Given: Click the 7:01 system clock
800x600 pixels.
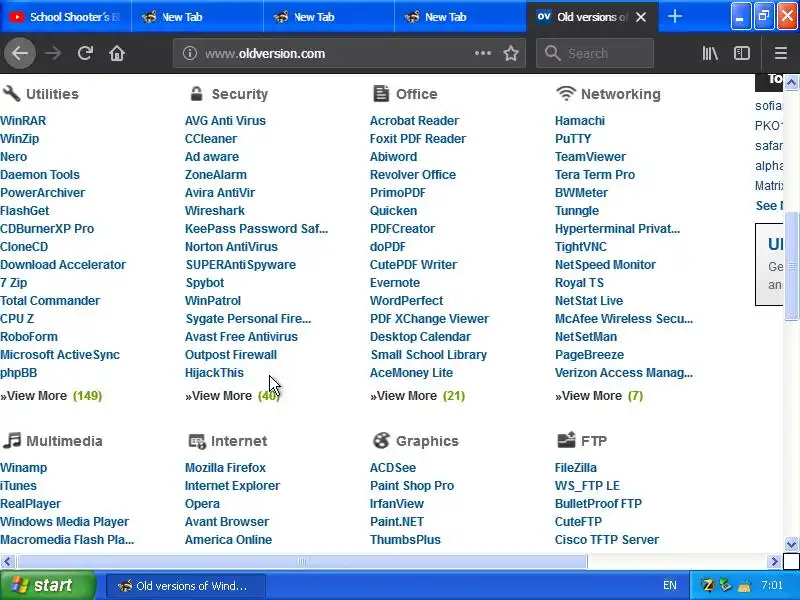Looking at the screenshot, I should (771, 585).
